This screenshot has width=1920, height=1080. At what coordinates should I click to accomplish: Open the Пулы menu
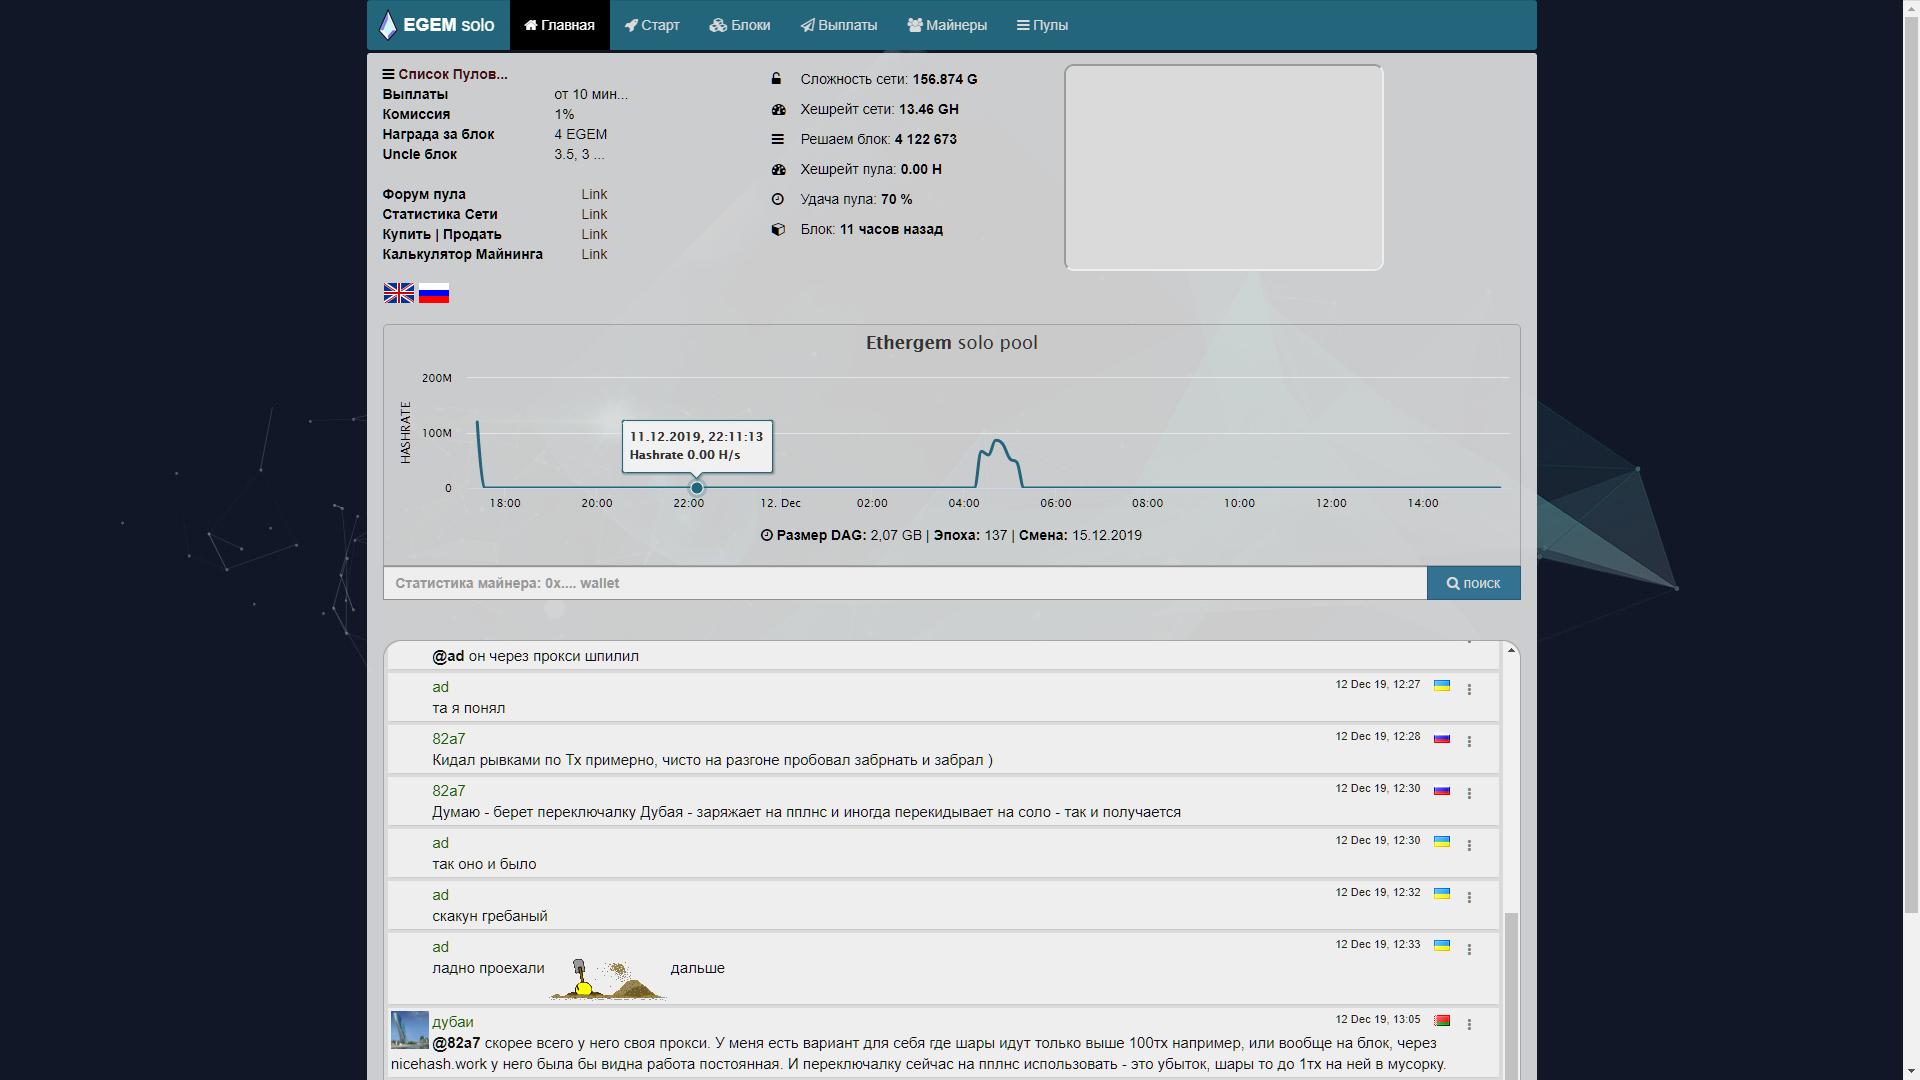(x=1042, y=25)
